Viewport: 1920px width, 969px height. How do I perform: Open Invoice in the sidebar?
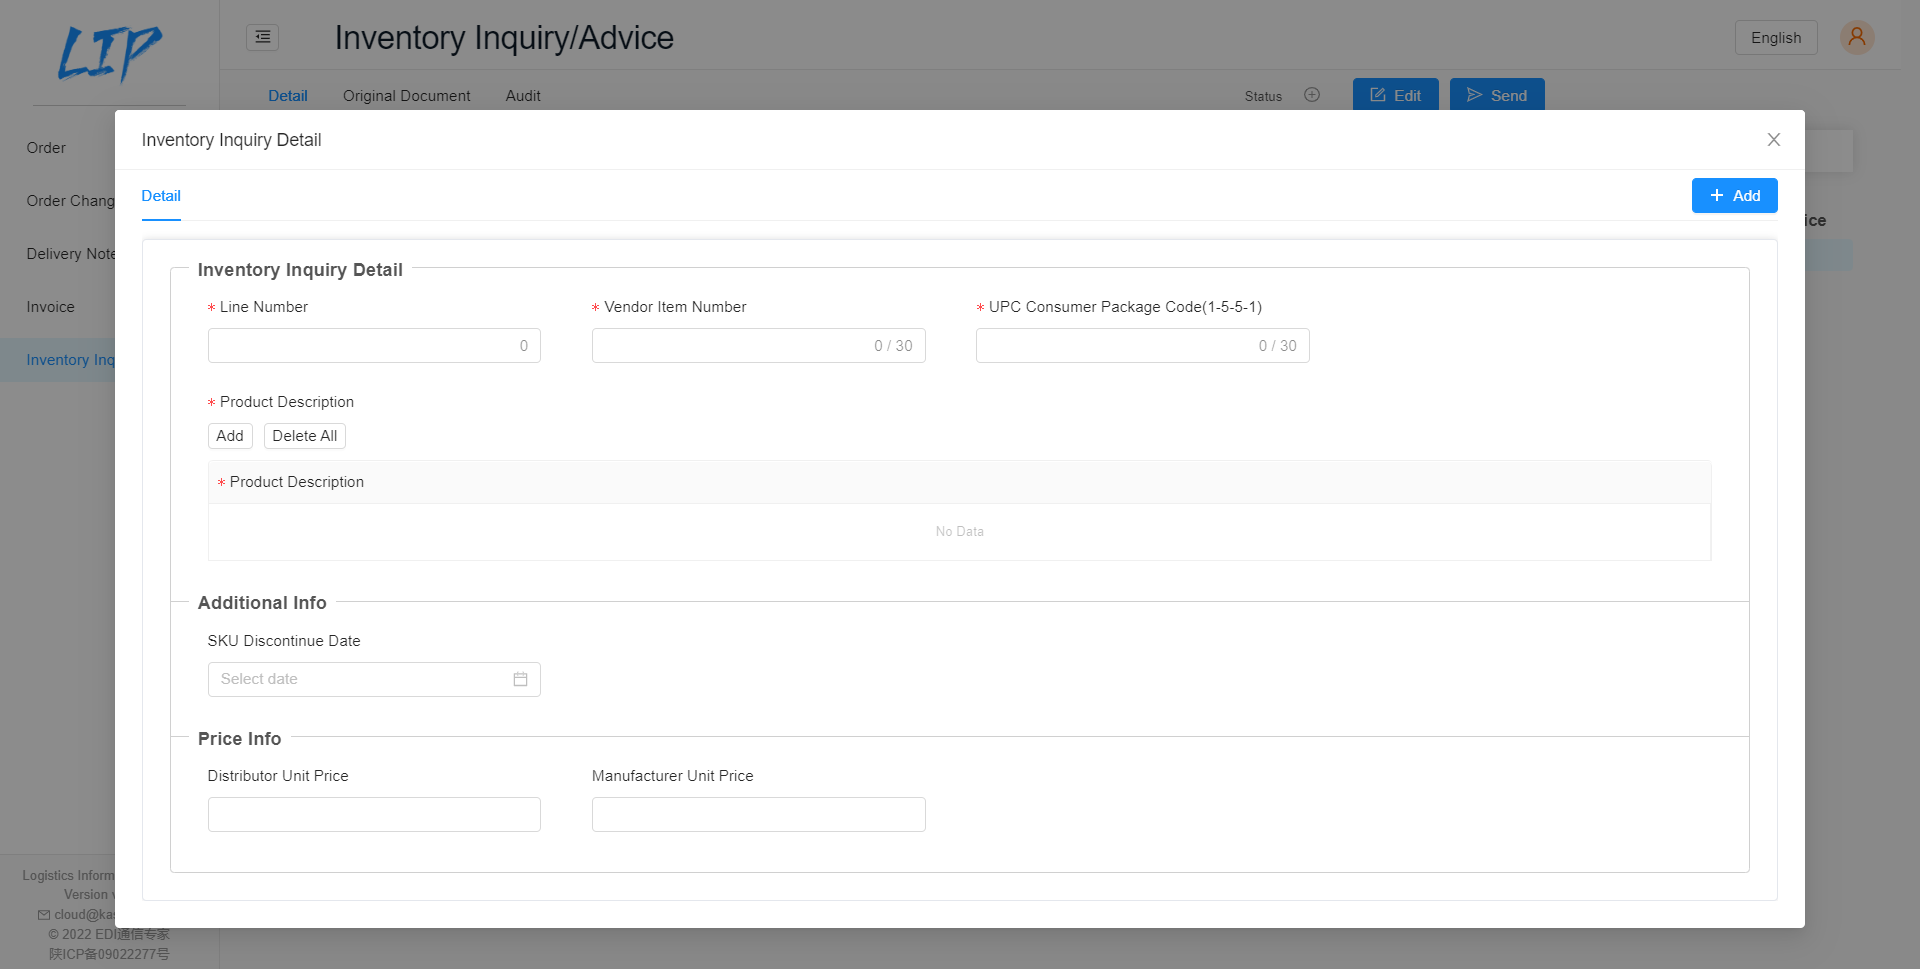click(x=50, y=307)
